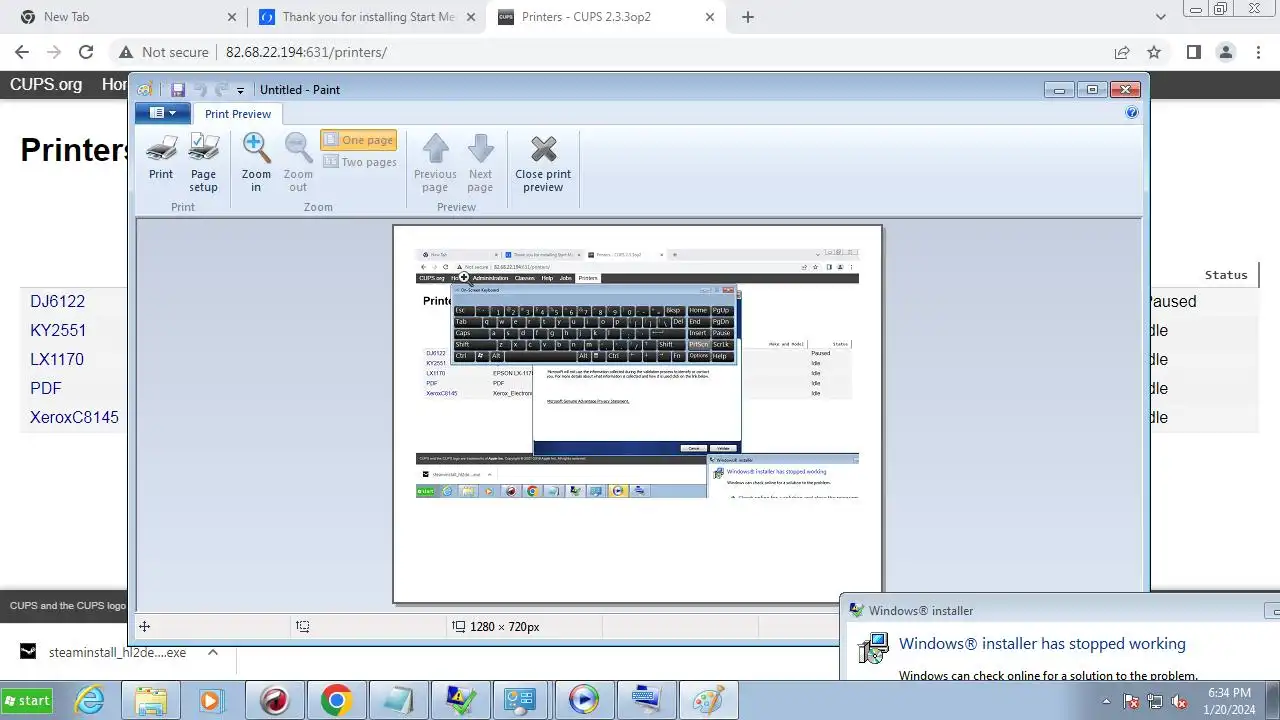Click the Action Center flag tray icon
The image size is (1280, 720).
click(1132, 701)
